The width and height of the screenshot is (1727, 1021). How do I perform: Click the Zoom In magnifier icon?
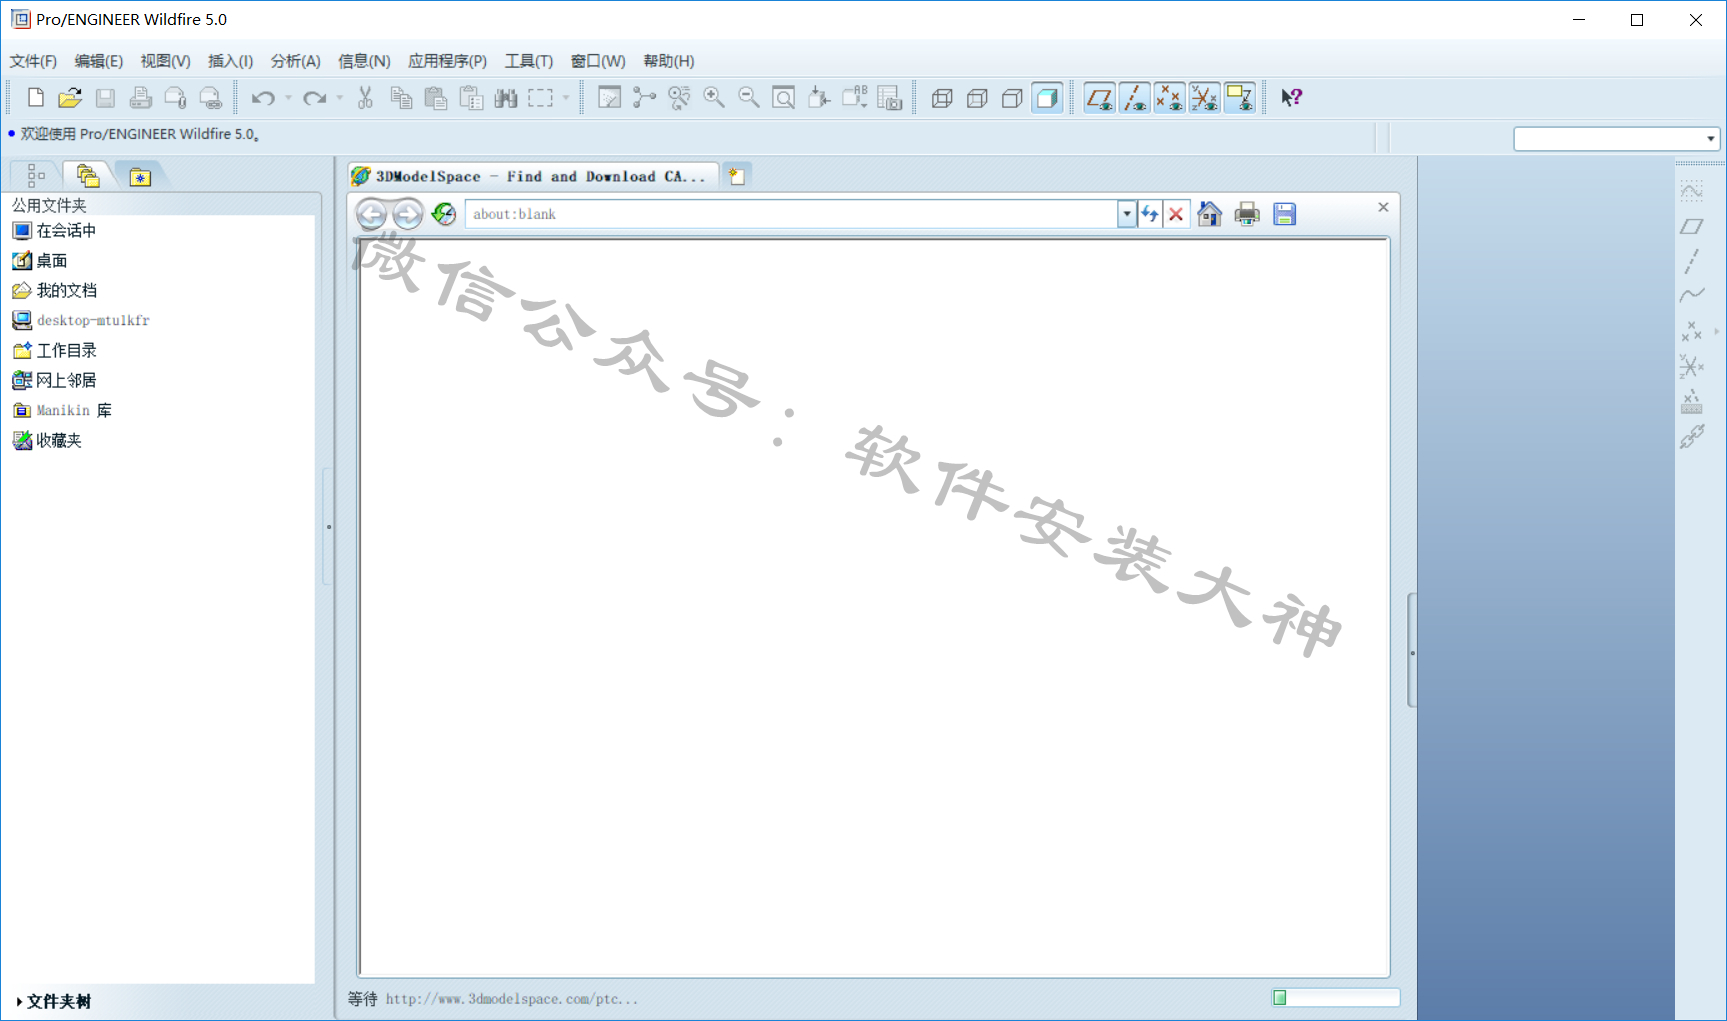click(714, 97)
